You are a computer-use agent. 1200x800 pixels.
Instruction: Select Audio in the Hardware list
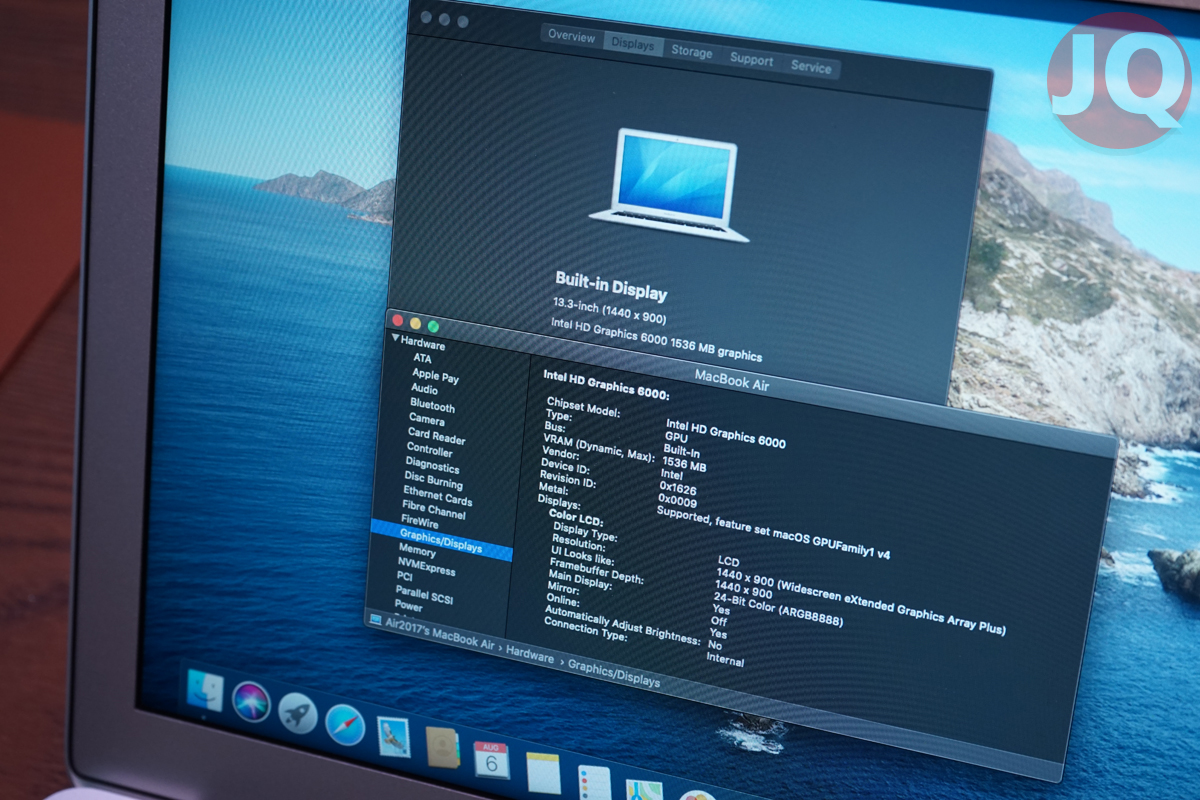click(424, 389)
